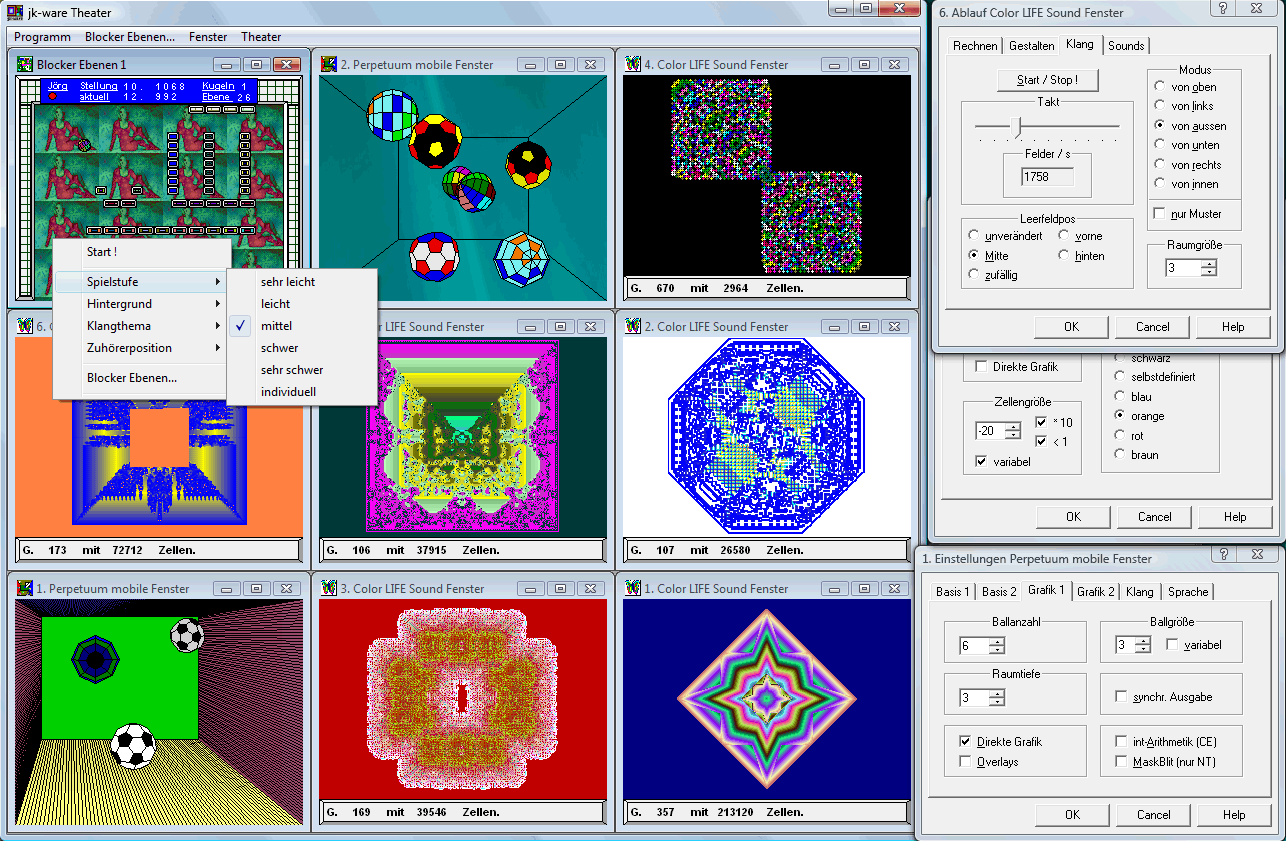Open the Sprache tab
This screenshot has width=1286, height=841.
coord(1188,592)
